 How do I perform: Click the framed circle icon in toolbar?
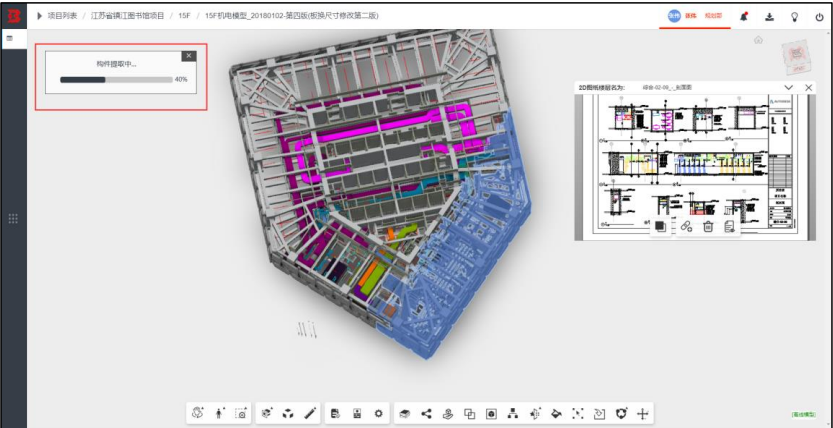click(x=491, y=413)
